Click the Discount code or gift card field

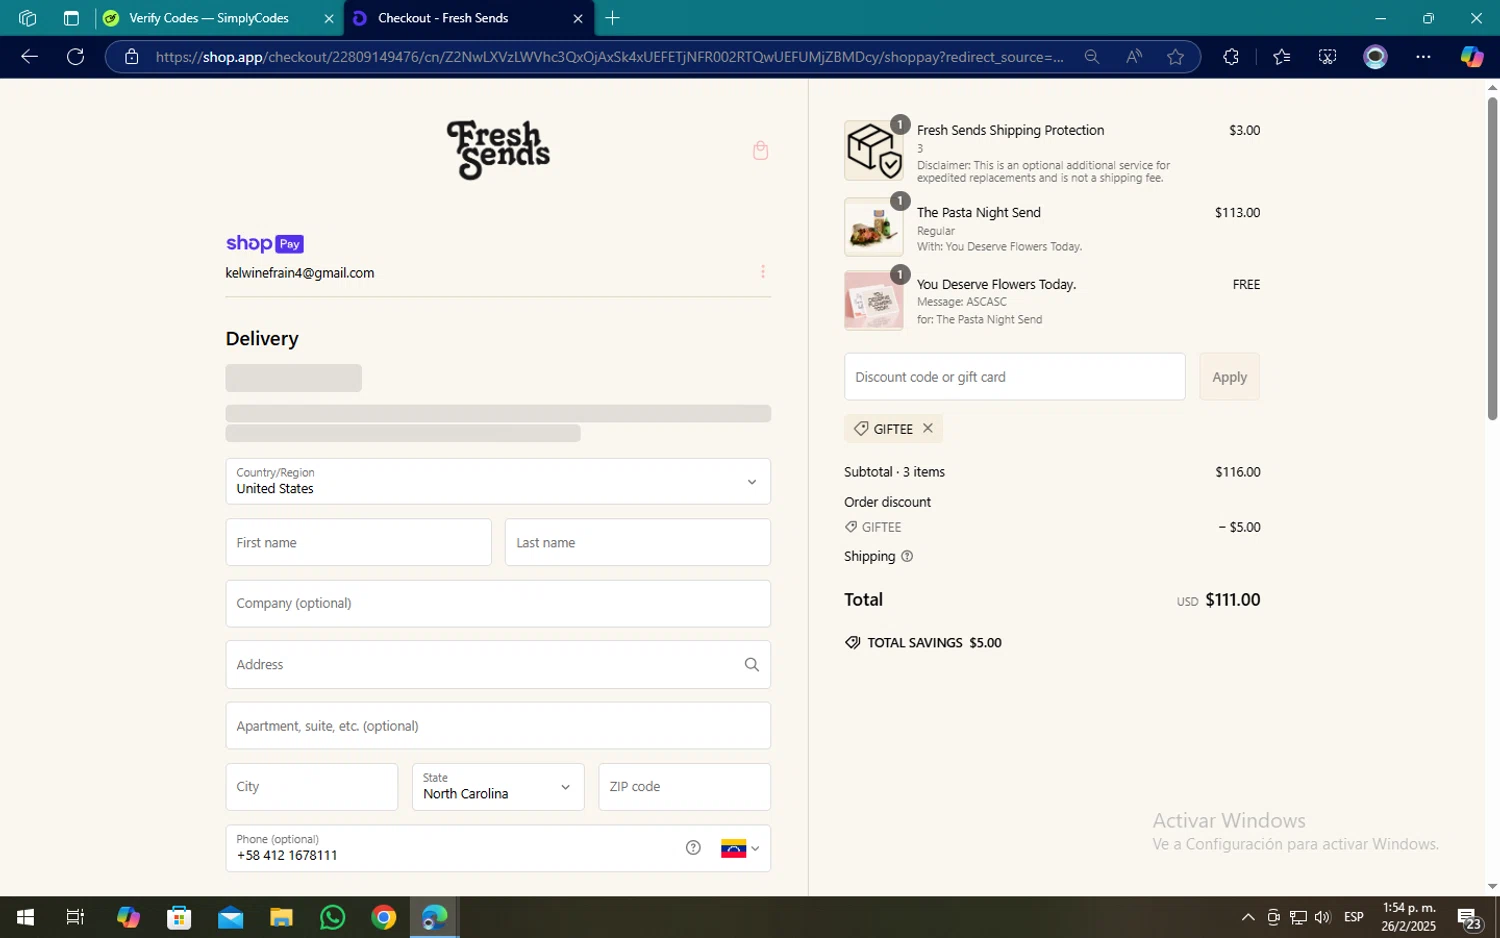point(1015,377)
